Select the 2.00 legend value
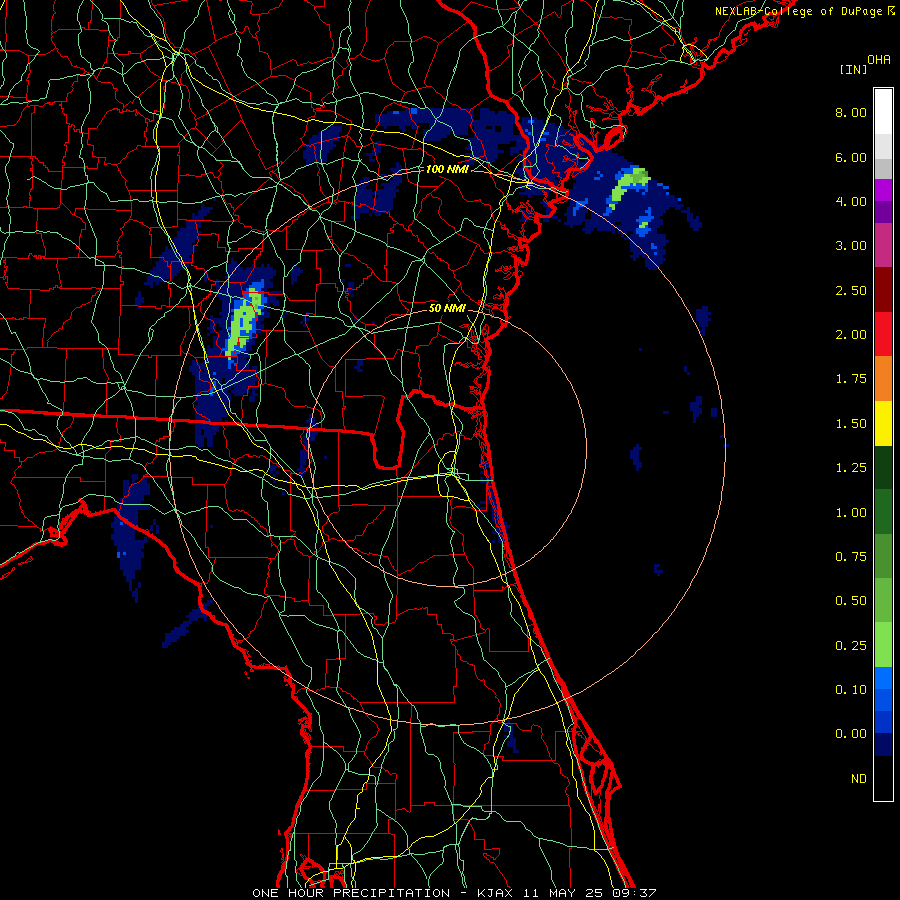This screenshot has width=900, height=900. click(x=851, y=335)
